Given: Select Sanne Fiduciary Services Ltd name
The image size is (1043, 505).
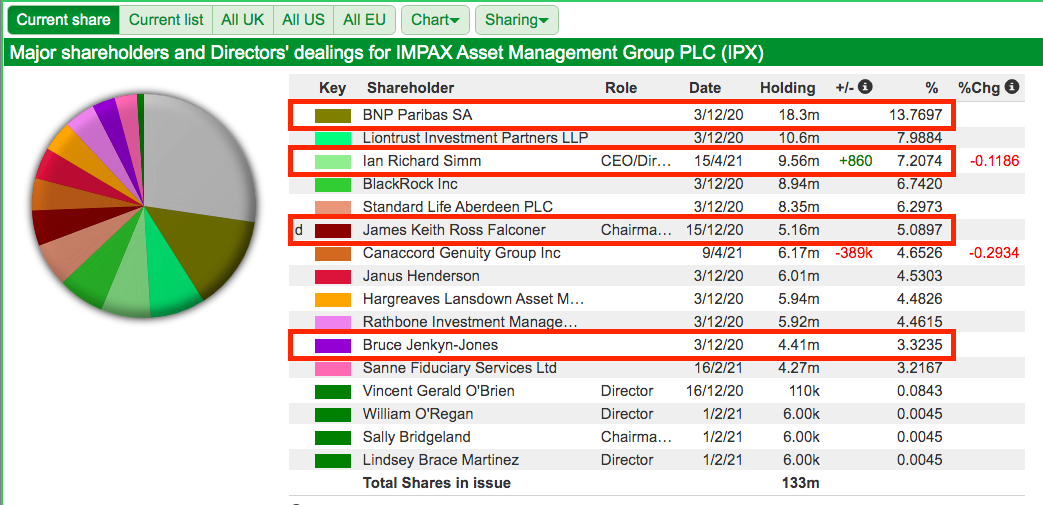Looking at the screenshot, I should tap(460, 369).
